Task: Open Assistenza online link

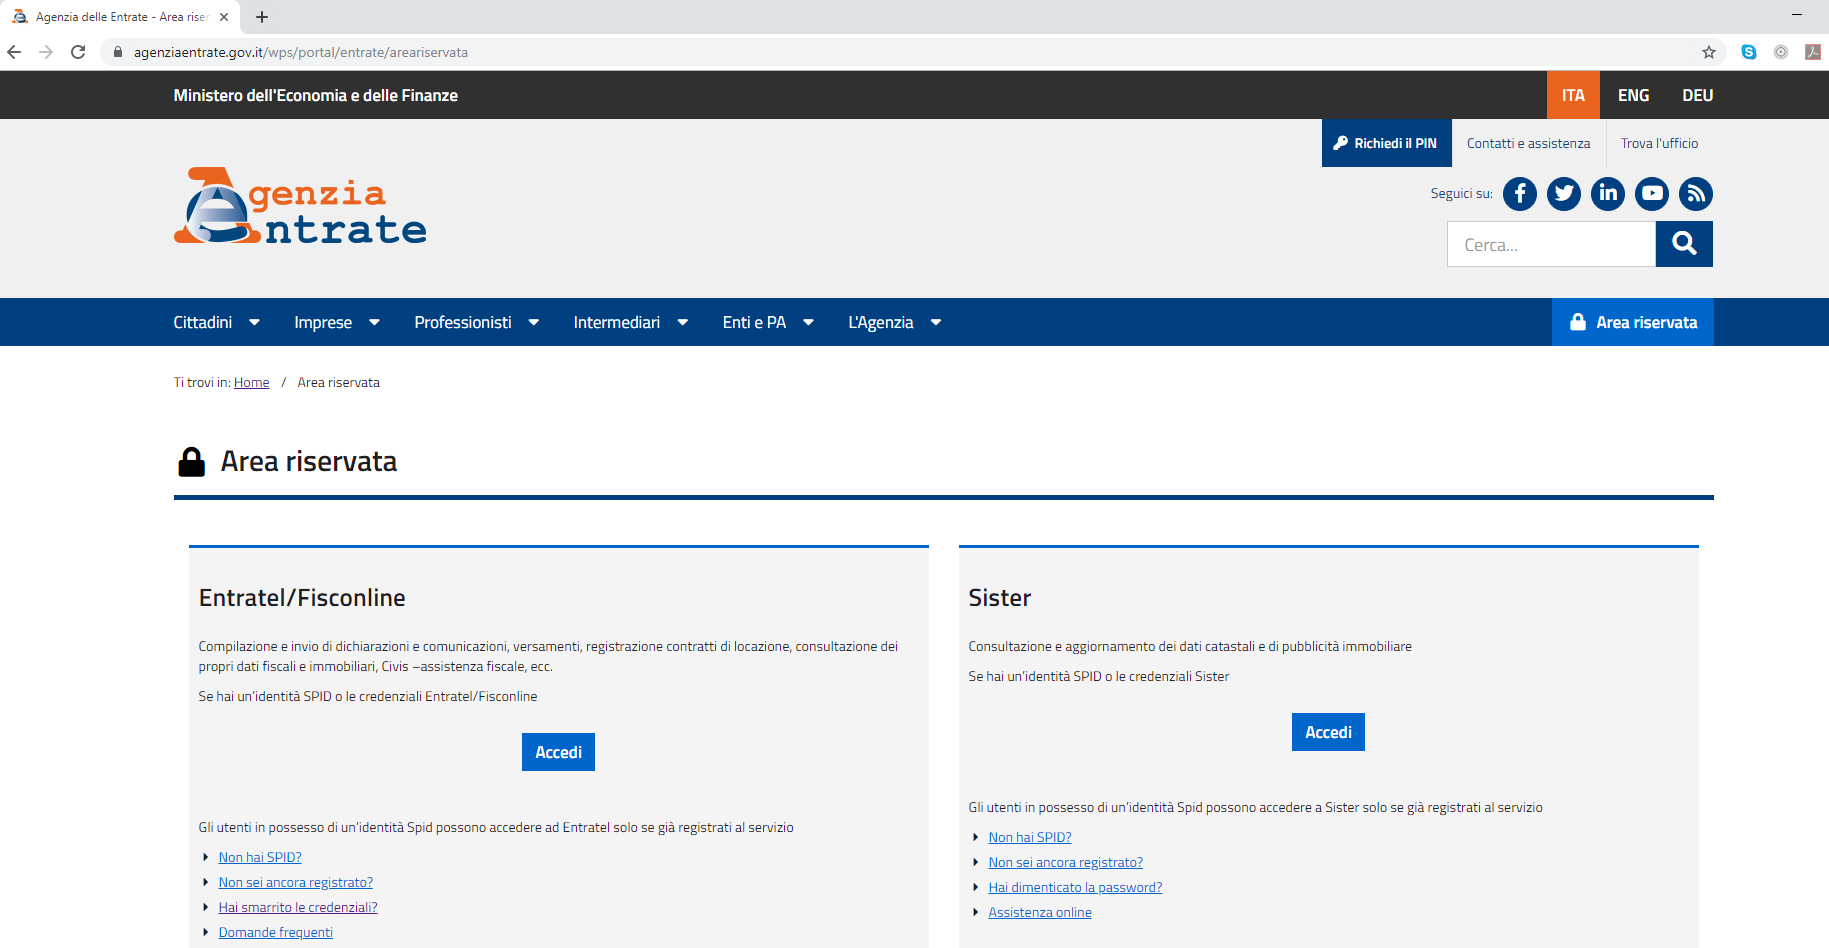Action: tap(1040, 912)
